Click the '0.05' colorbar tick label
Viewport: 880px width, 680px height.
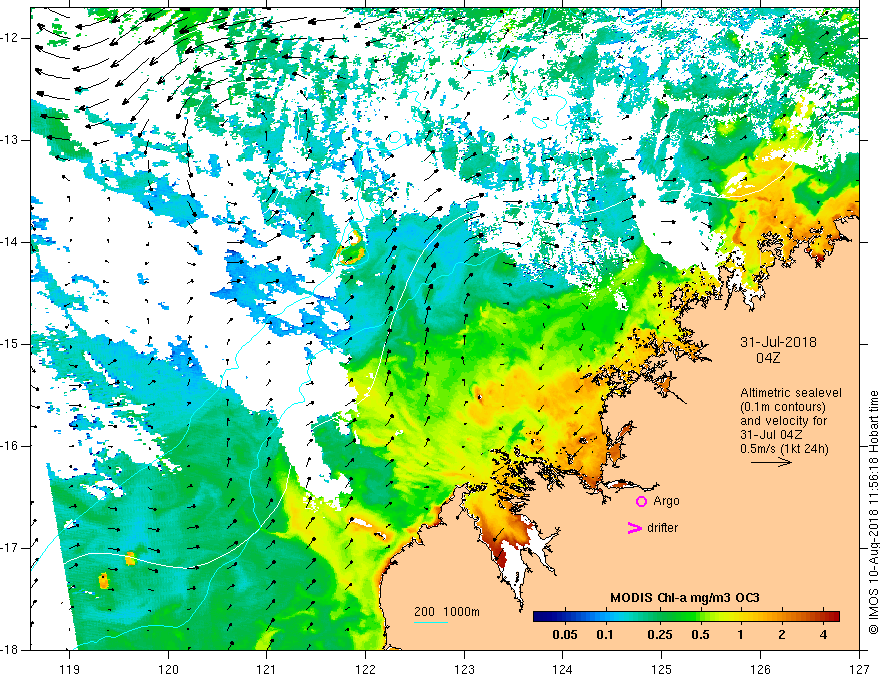click(565, 635)
